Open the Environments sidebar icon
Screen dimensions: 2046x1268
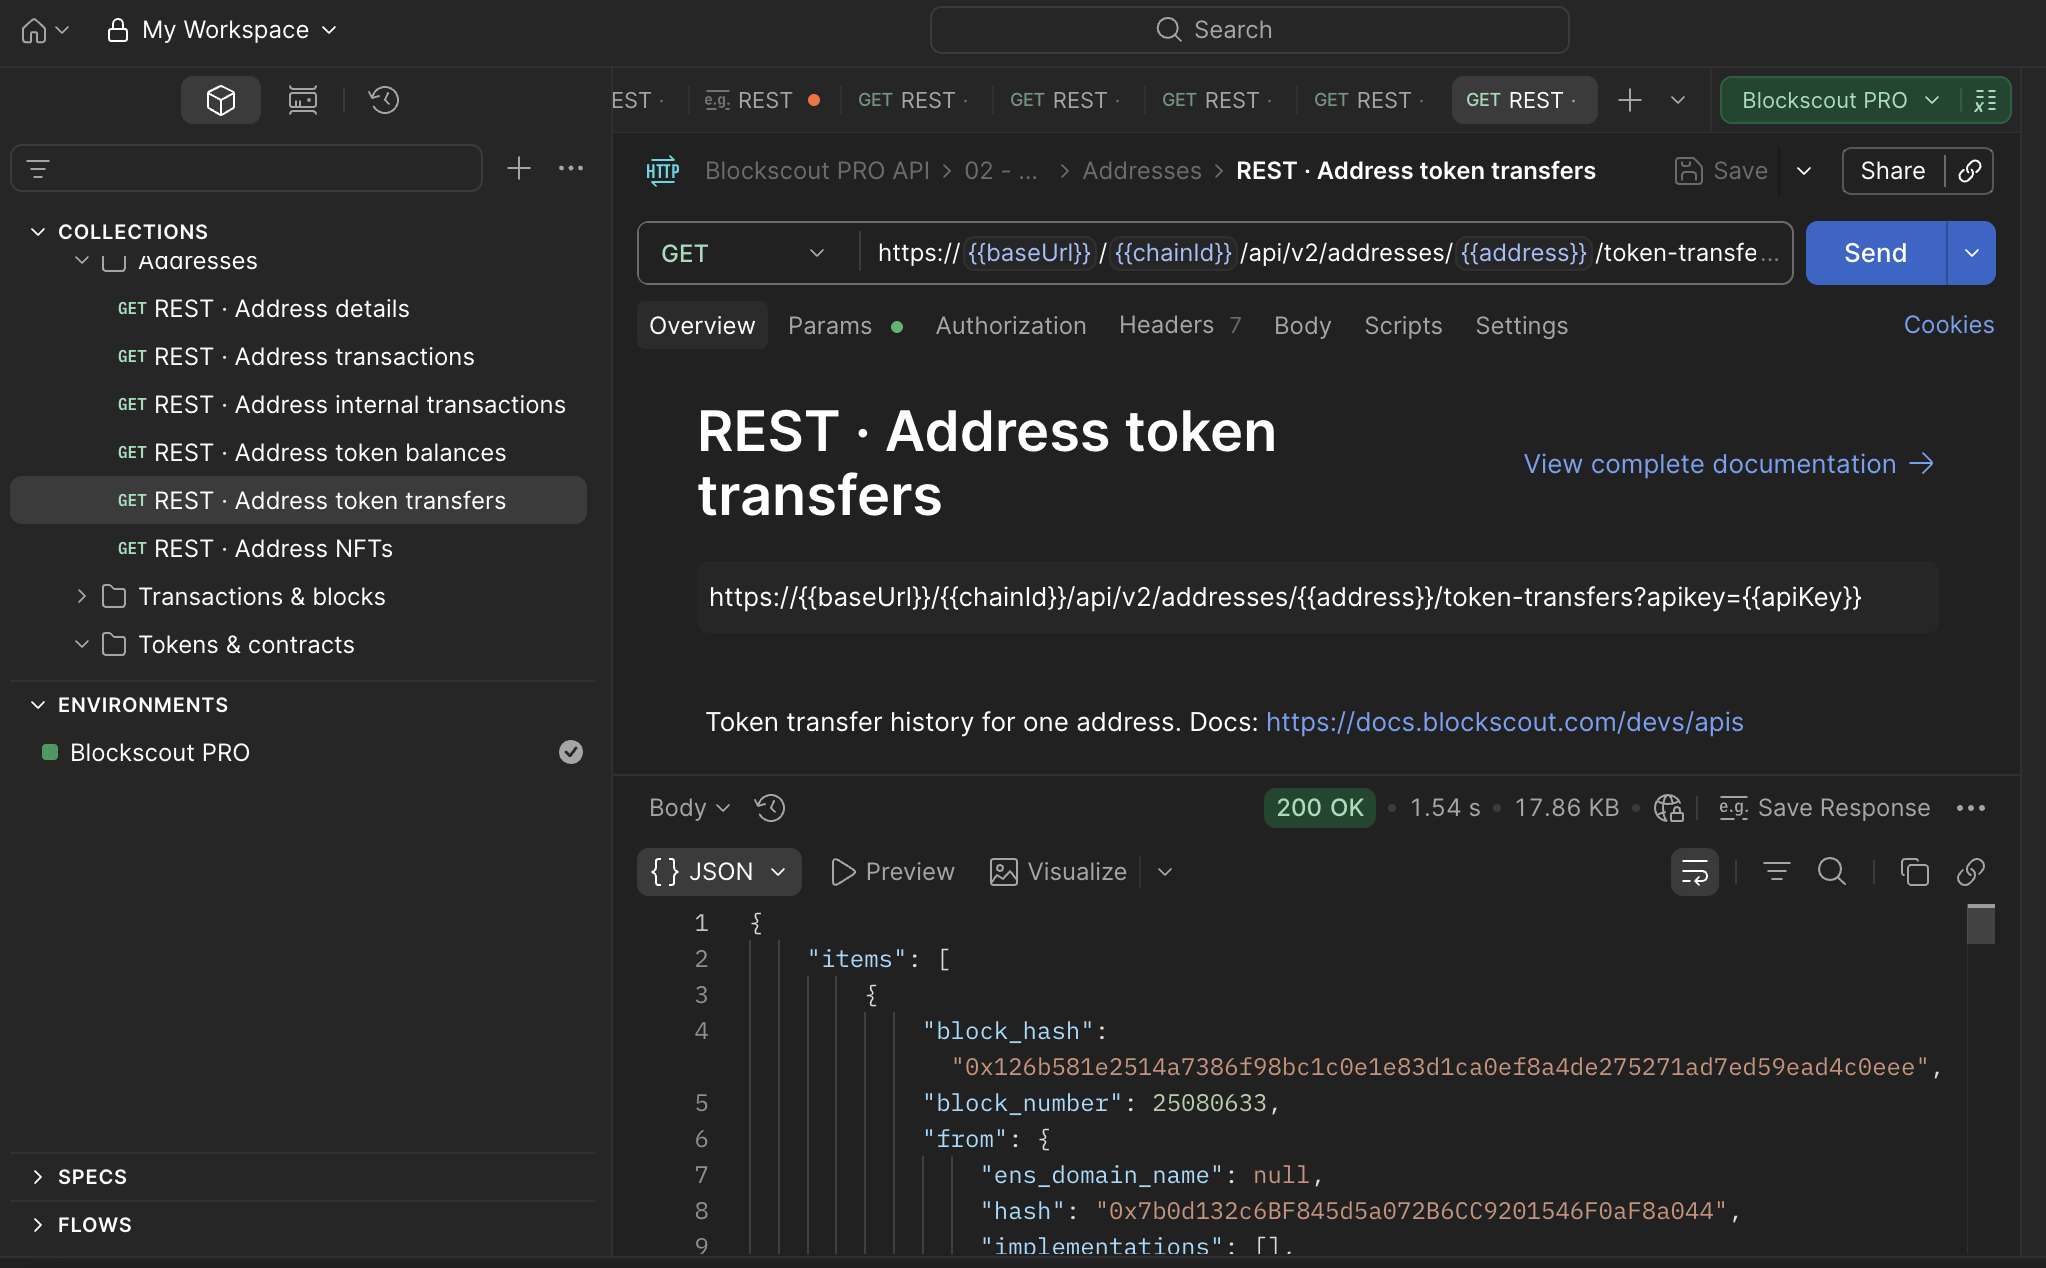(x=303, y=100)
